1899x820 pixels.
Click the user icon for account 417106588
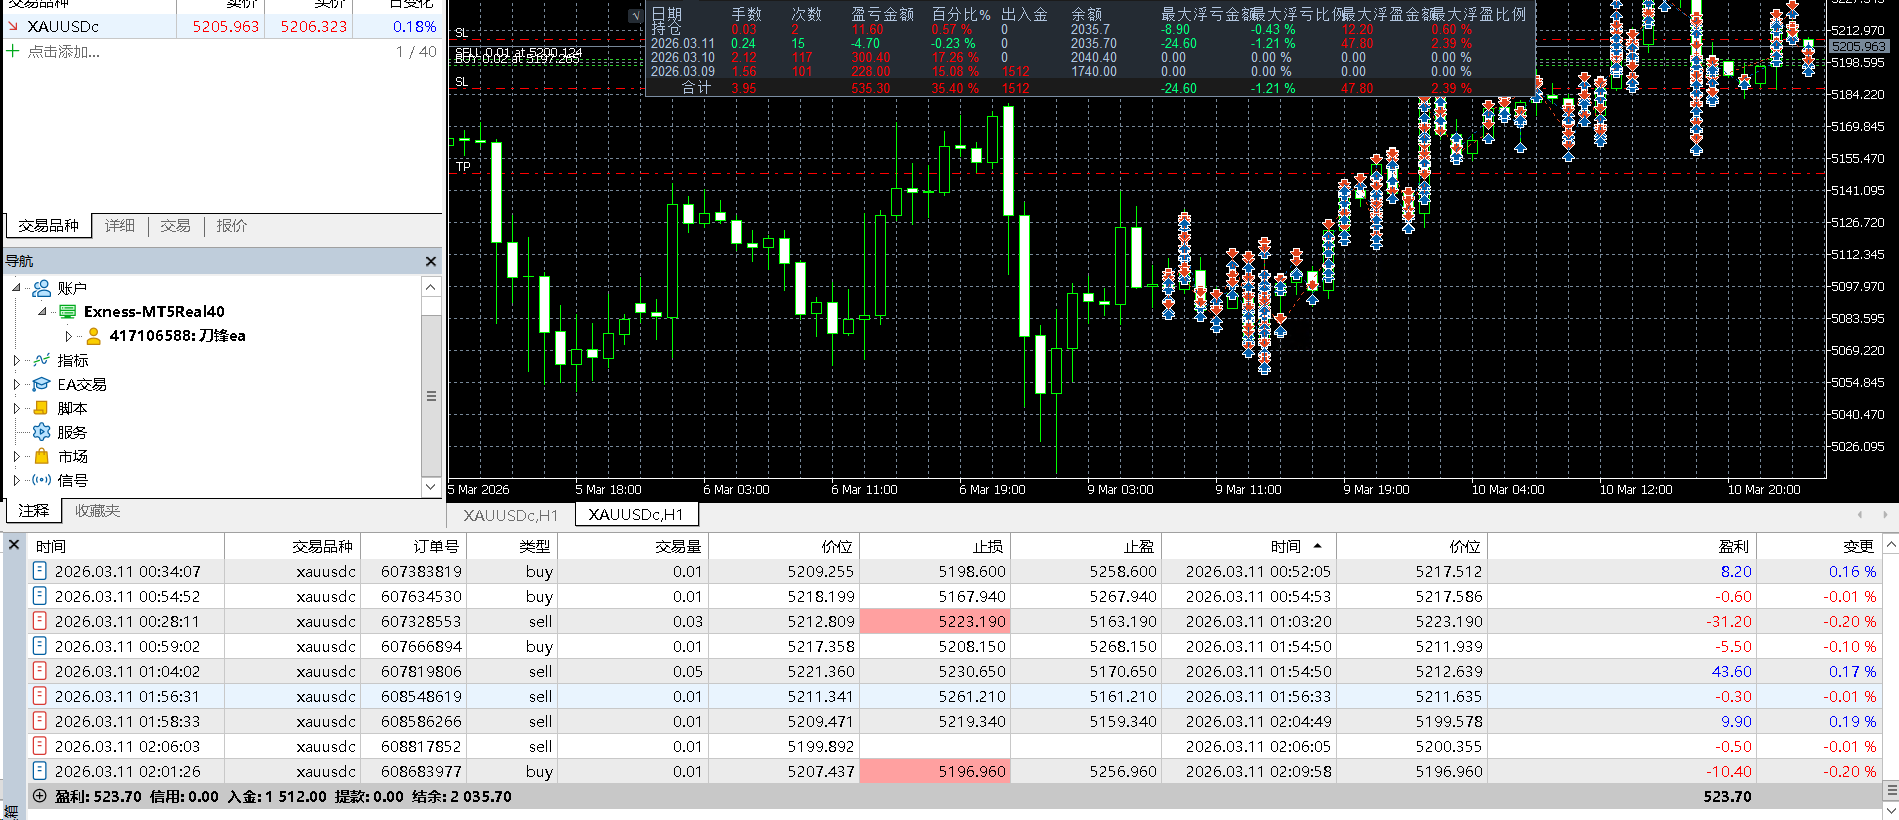click(94, 336)
